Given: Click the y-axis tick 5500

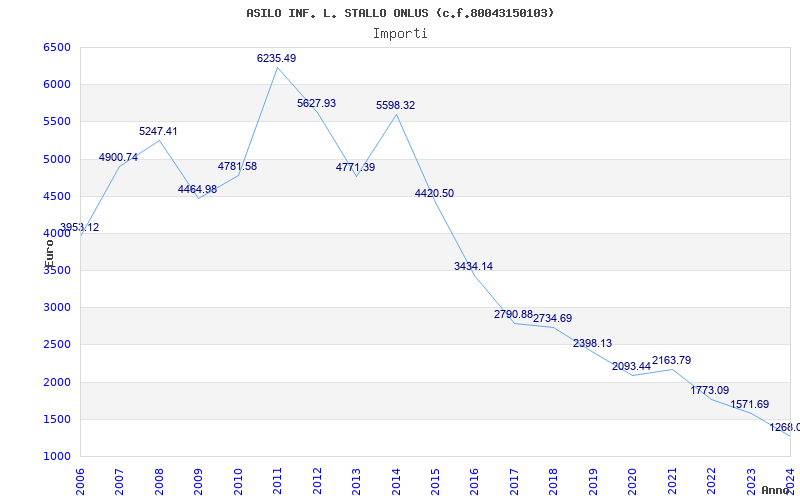Looking at the screenshot, I should pyautogui.click(x=57, y=122).
